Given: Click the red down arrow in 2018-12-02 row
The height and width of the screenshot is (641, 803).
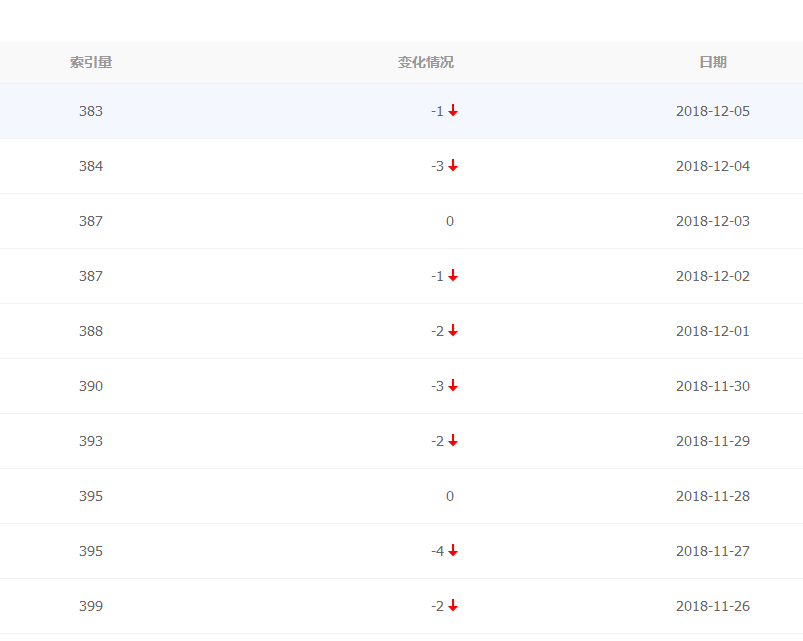Looking at the screenshot, I should 453,276.
